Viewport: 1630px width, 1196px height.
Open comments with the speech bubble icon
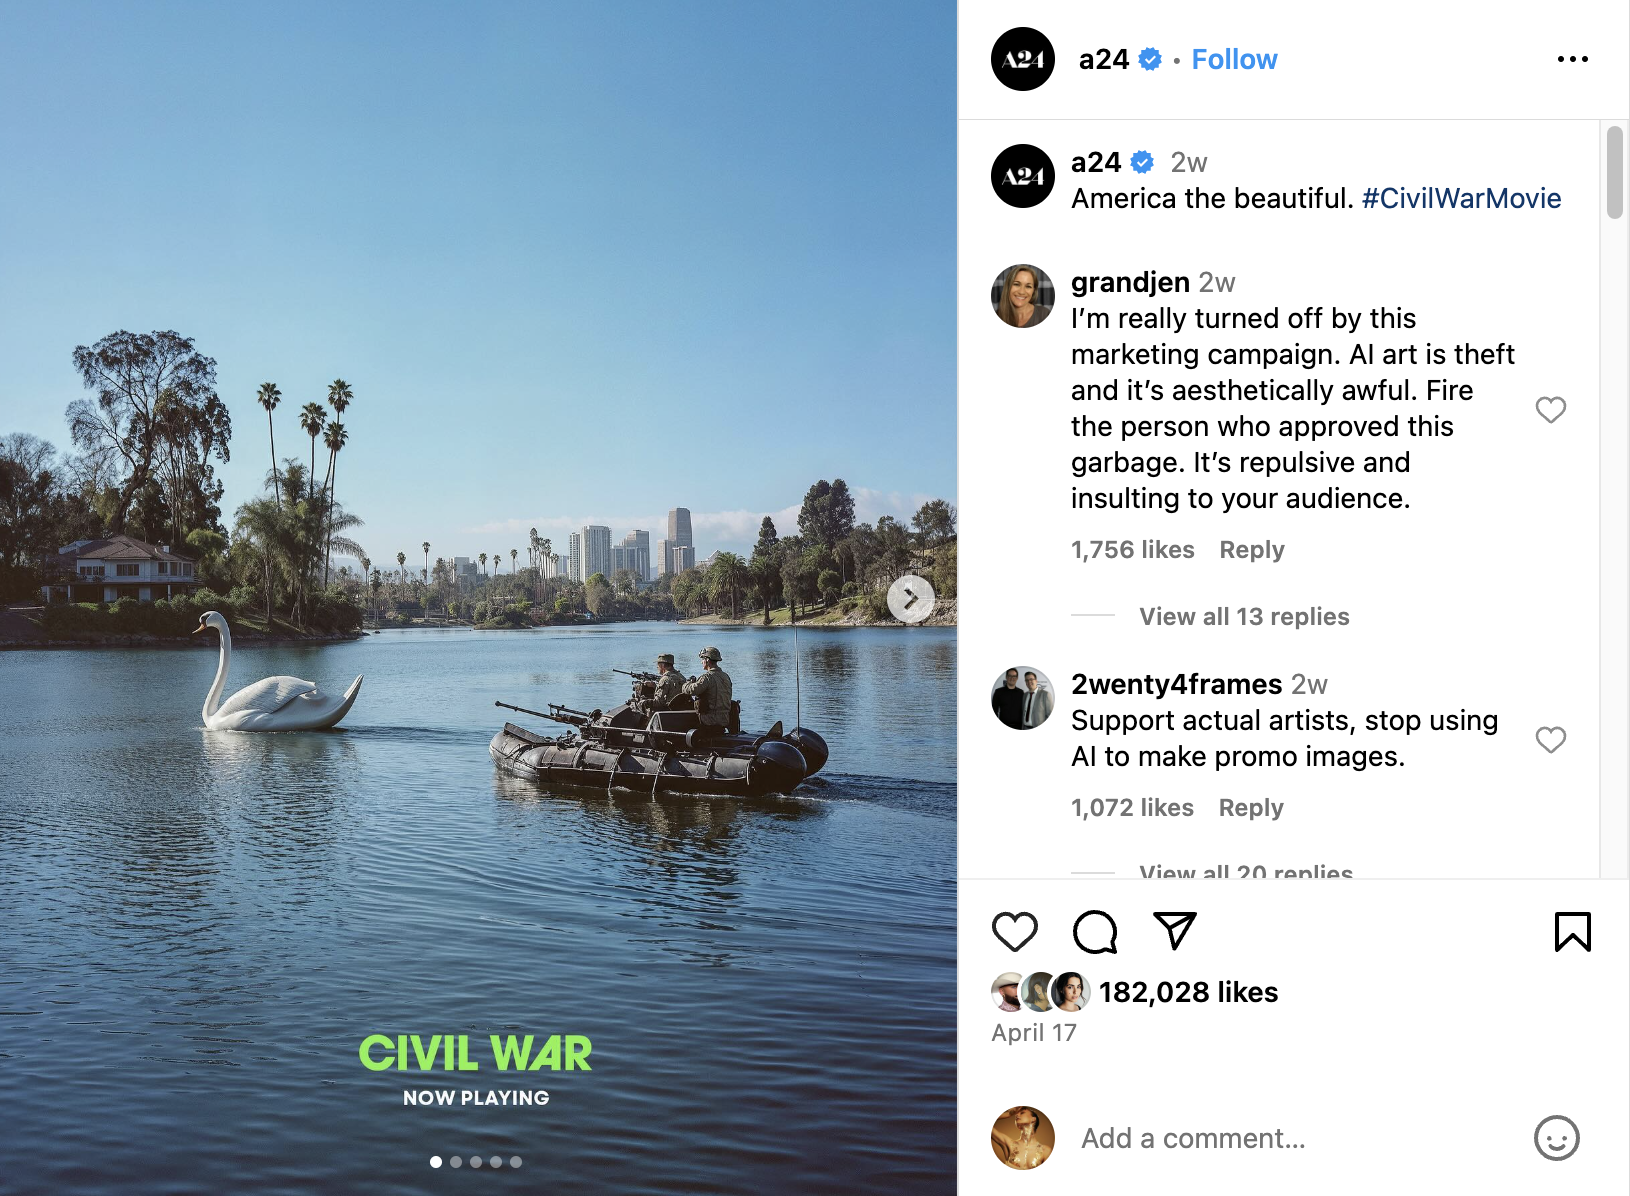coord(1095,932)
